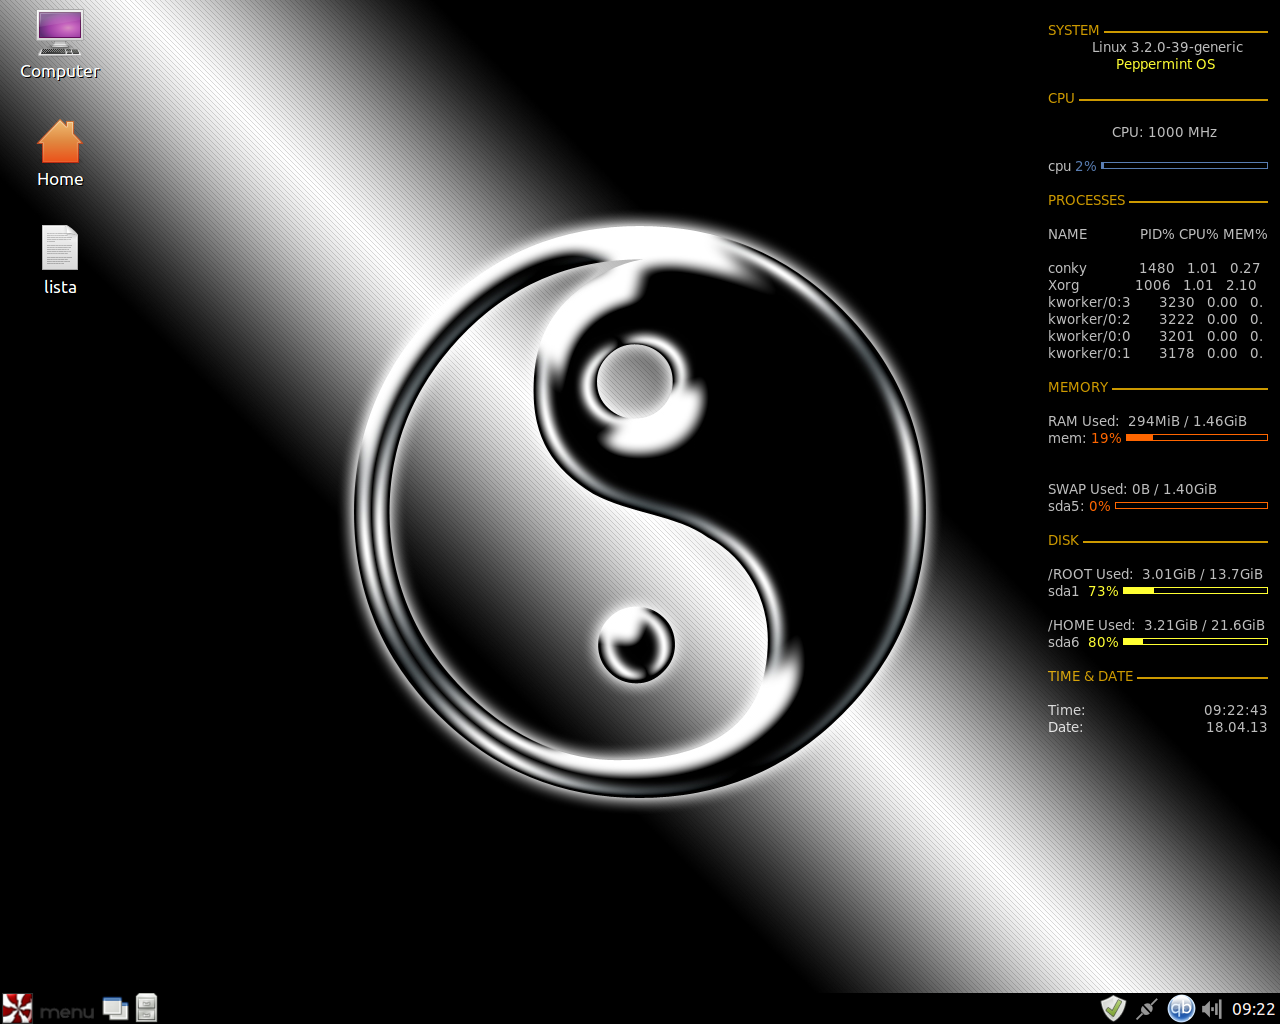The width and height of the screenshot is (1280, 1024).
Task: Click the network connection tray icon
Action: 1147,1008
